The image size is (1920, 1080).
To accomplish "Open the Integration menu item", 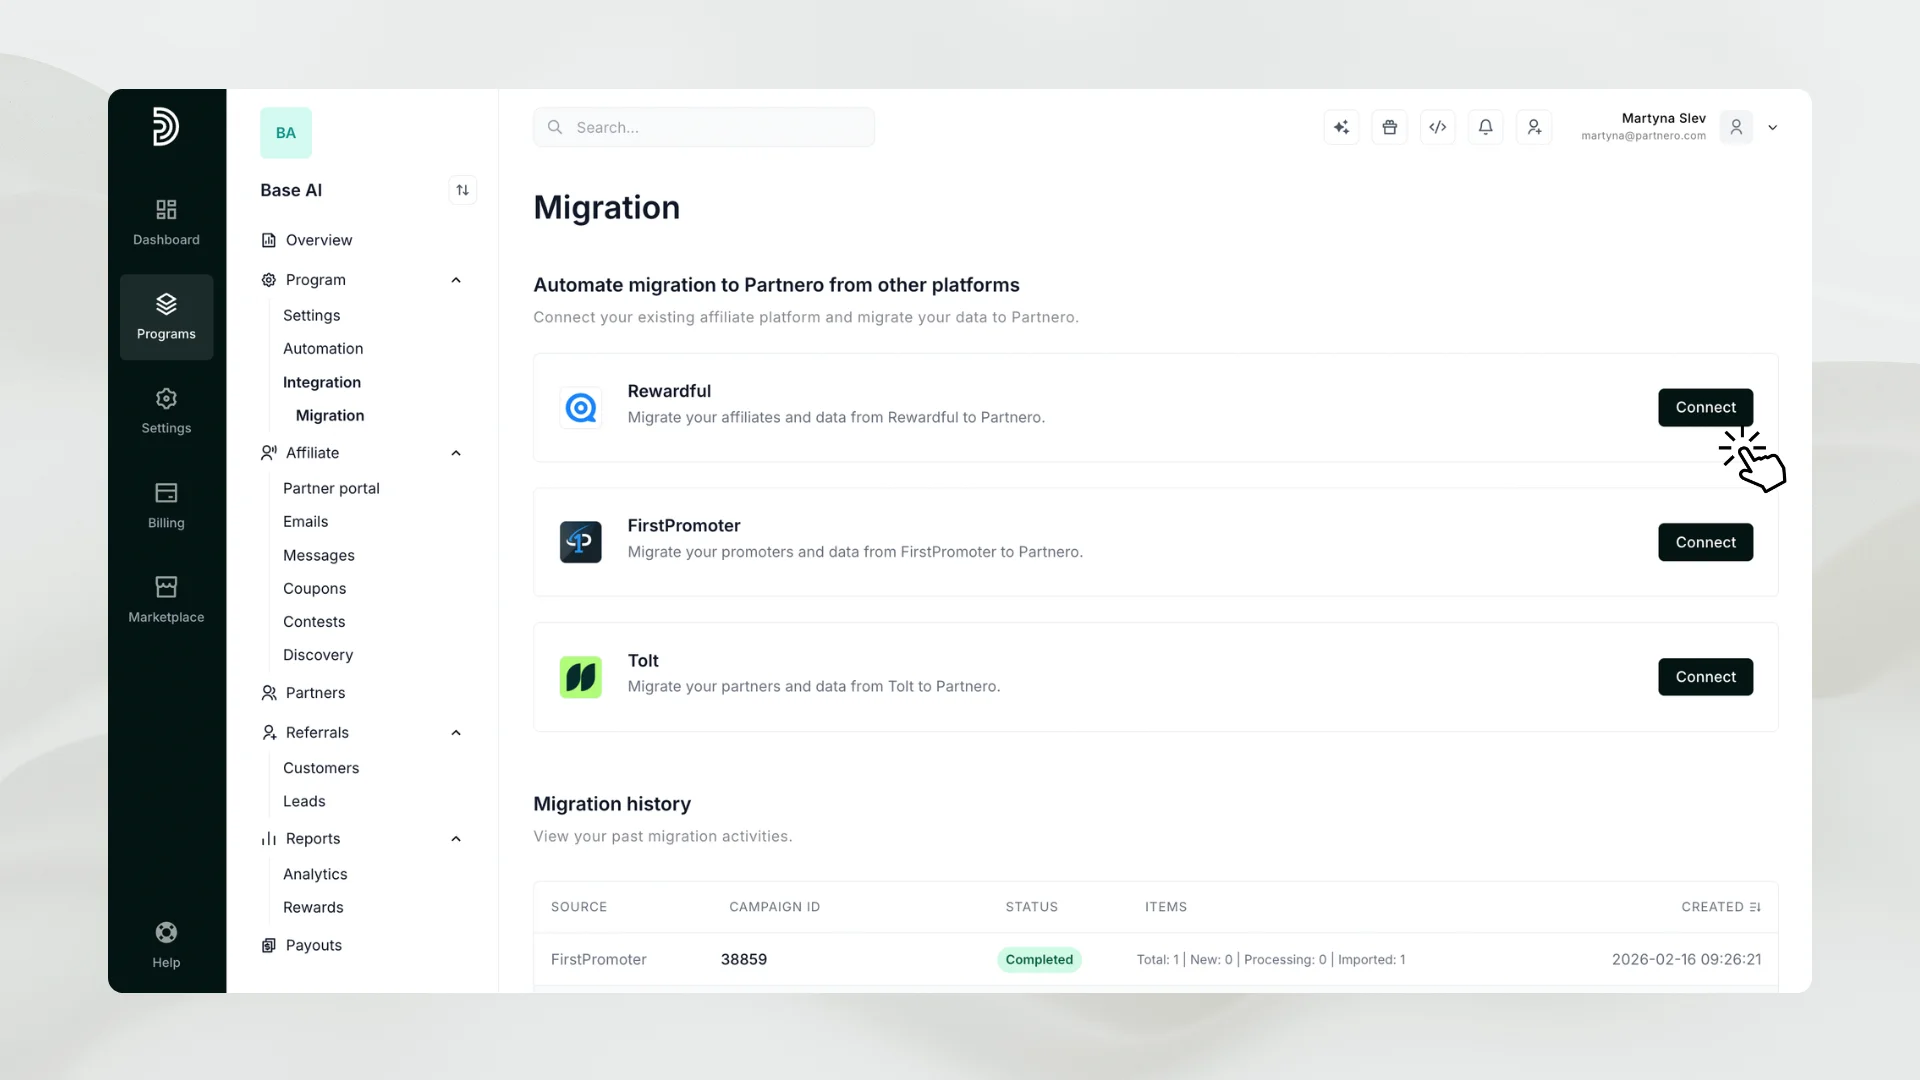I will (x=322, y=382).
